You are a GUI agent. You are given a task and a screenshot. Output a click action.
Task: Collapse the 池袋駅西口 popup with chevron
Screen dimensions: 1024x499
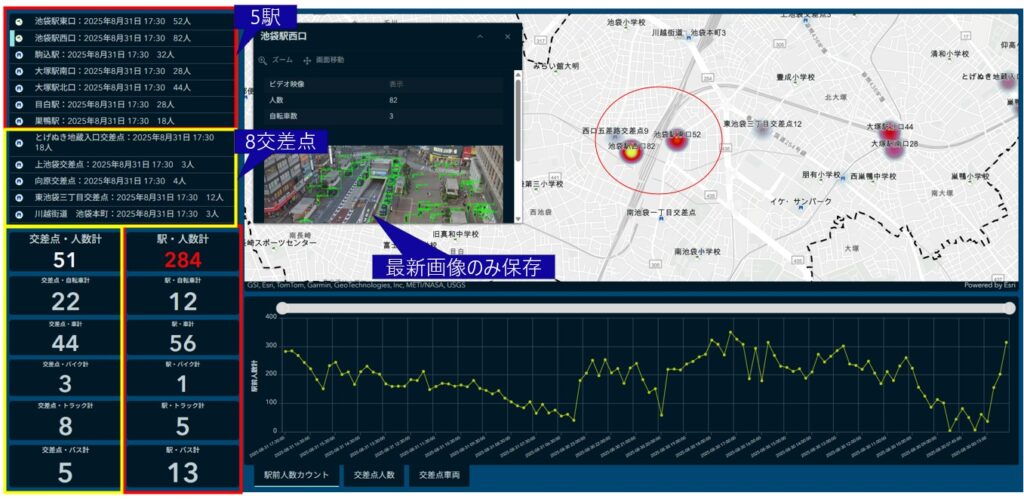tap(479, 36)
